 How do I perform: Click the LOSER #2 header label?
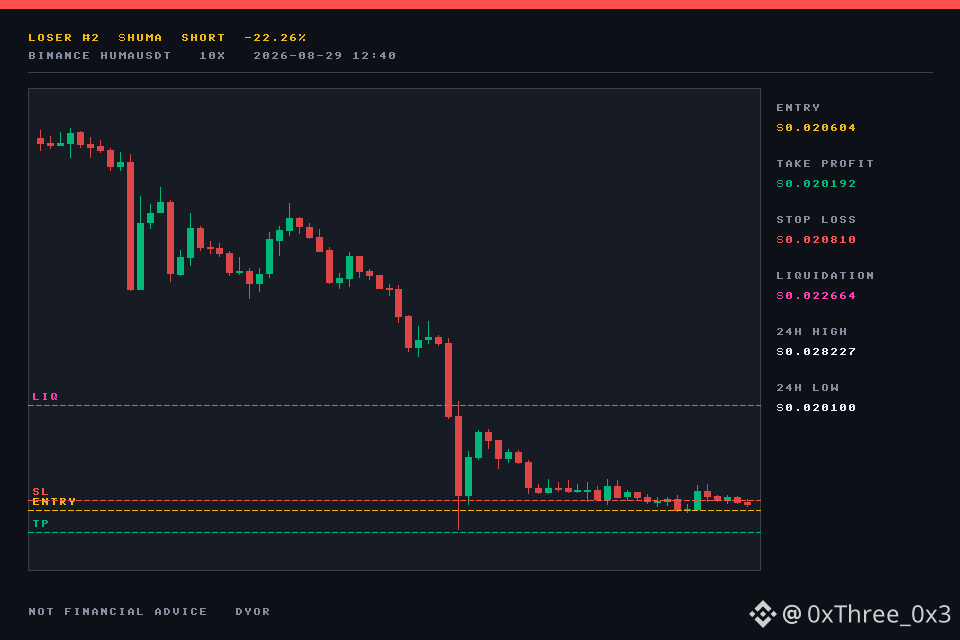tap(64, 37)
